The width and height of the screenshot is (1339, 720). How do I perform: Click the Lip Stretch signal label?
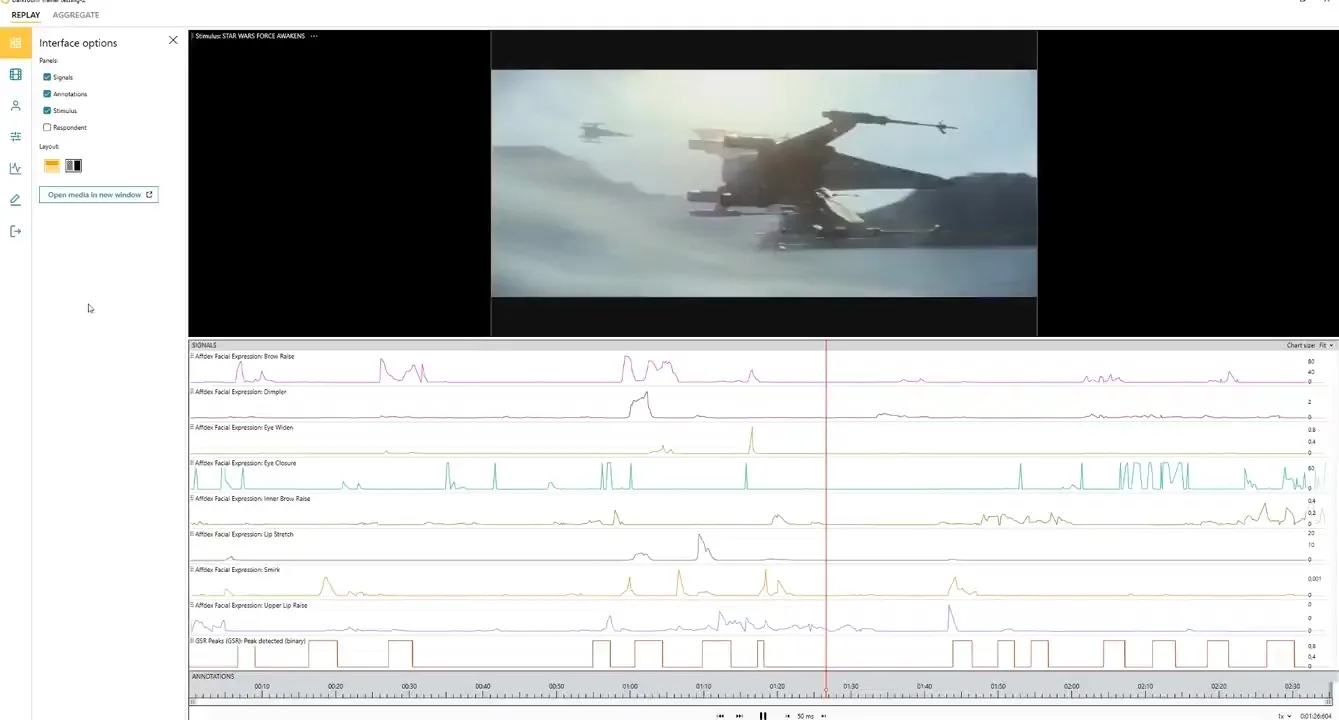(x=245, y=534)
